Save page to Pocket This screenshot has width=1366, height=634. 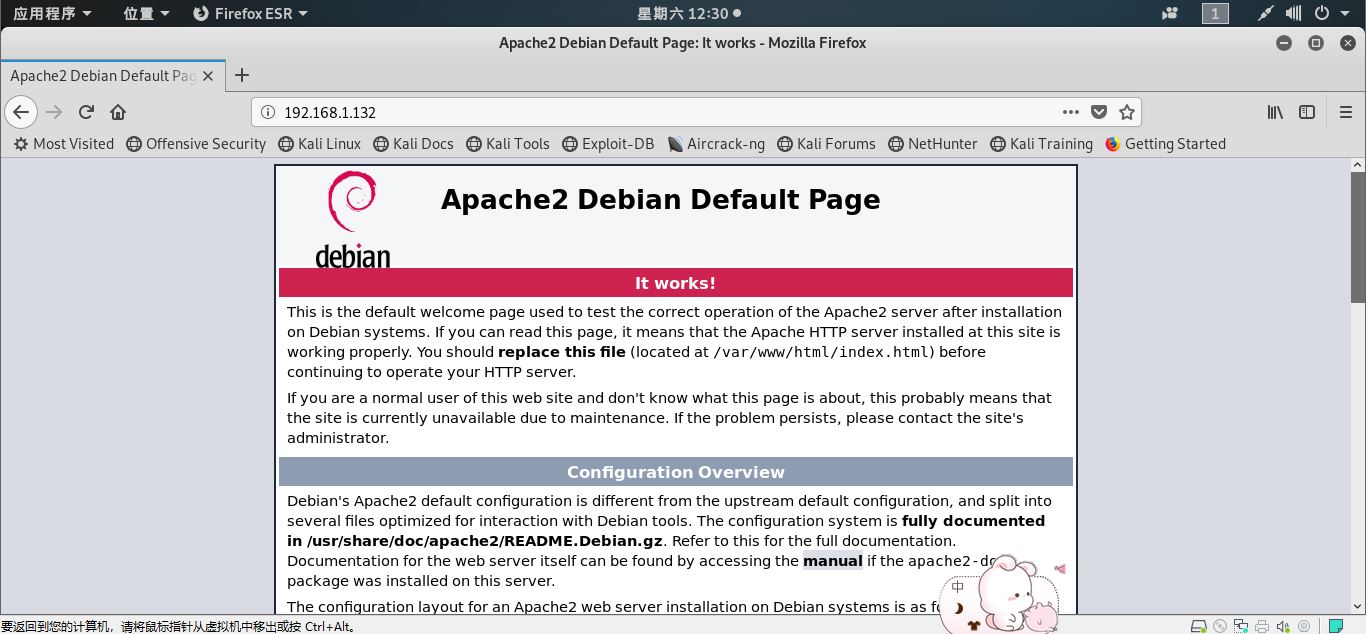(1098, 112)
